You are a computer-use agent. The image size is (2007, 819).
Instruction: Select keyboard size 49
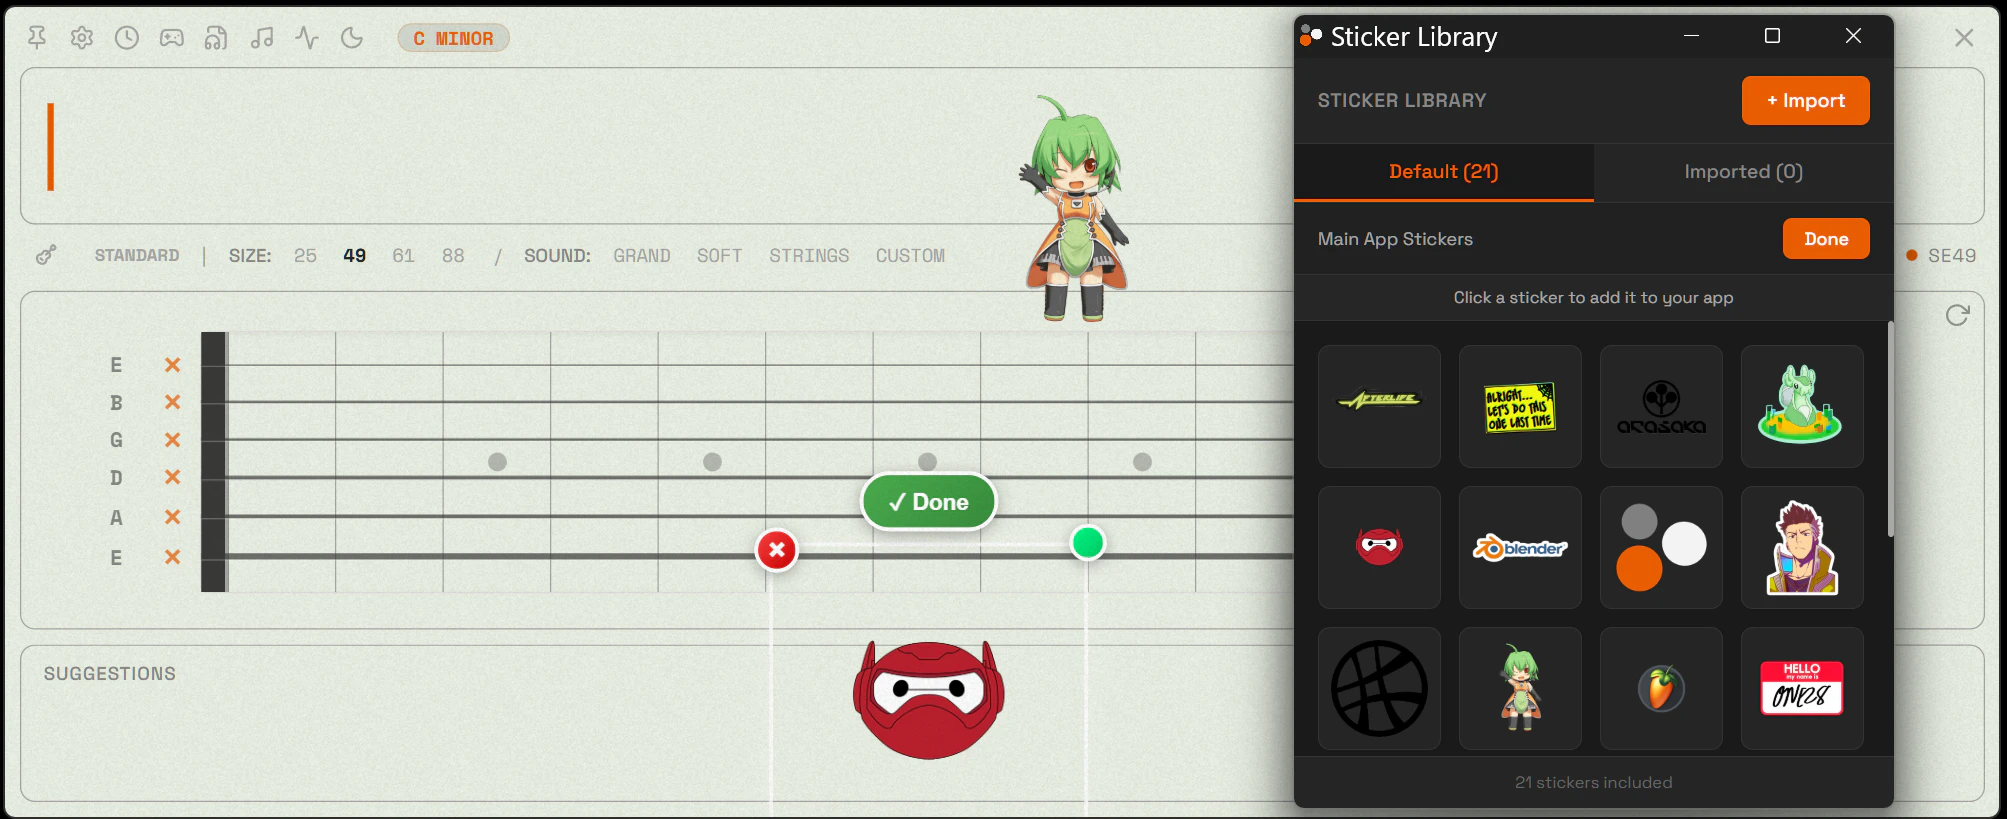(354, 255)
